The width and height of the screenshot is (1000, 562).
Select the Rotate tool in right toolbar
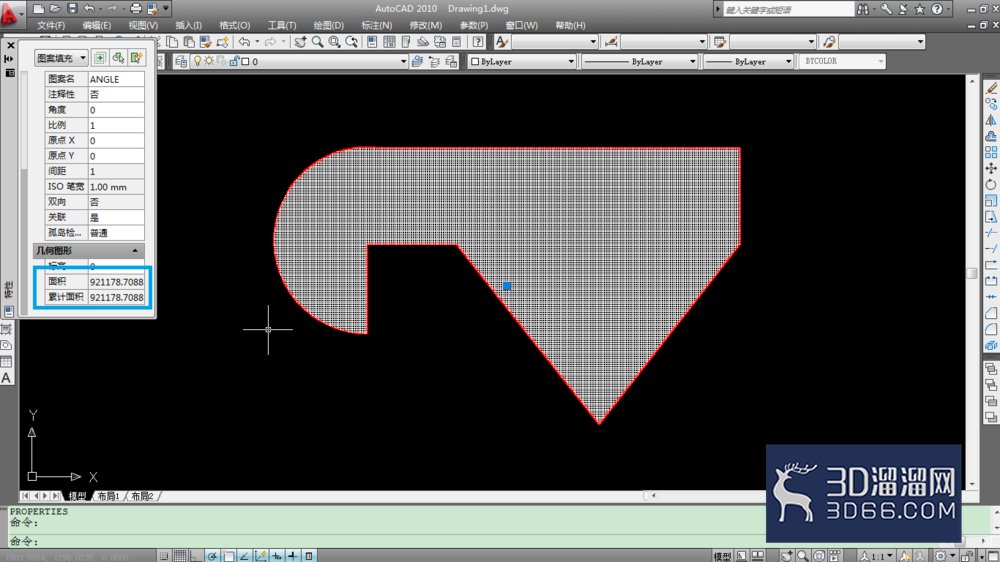click(990, 185)
